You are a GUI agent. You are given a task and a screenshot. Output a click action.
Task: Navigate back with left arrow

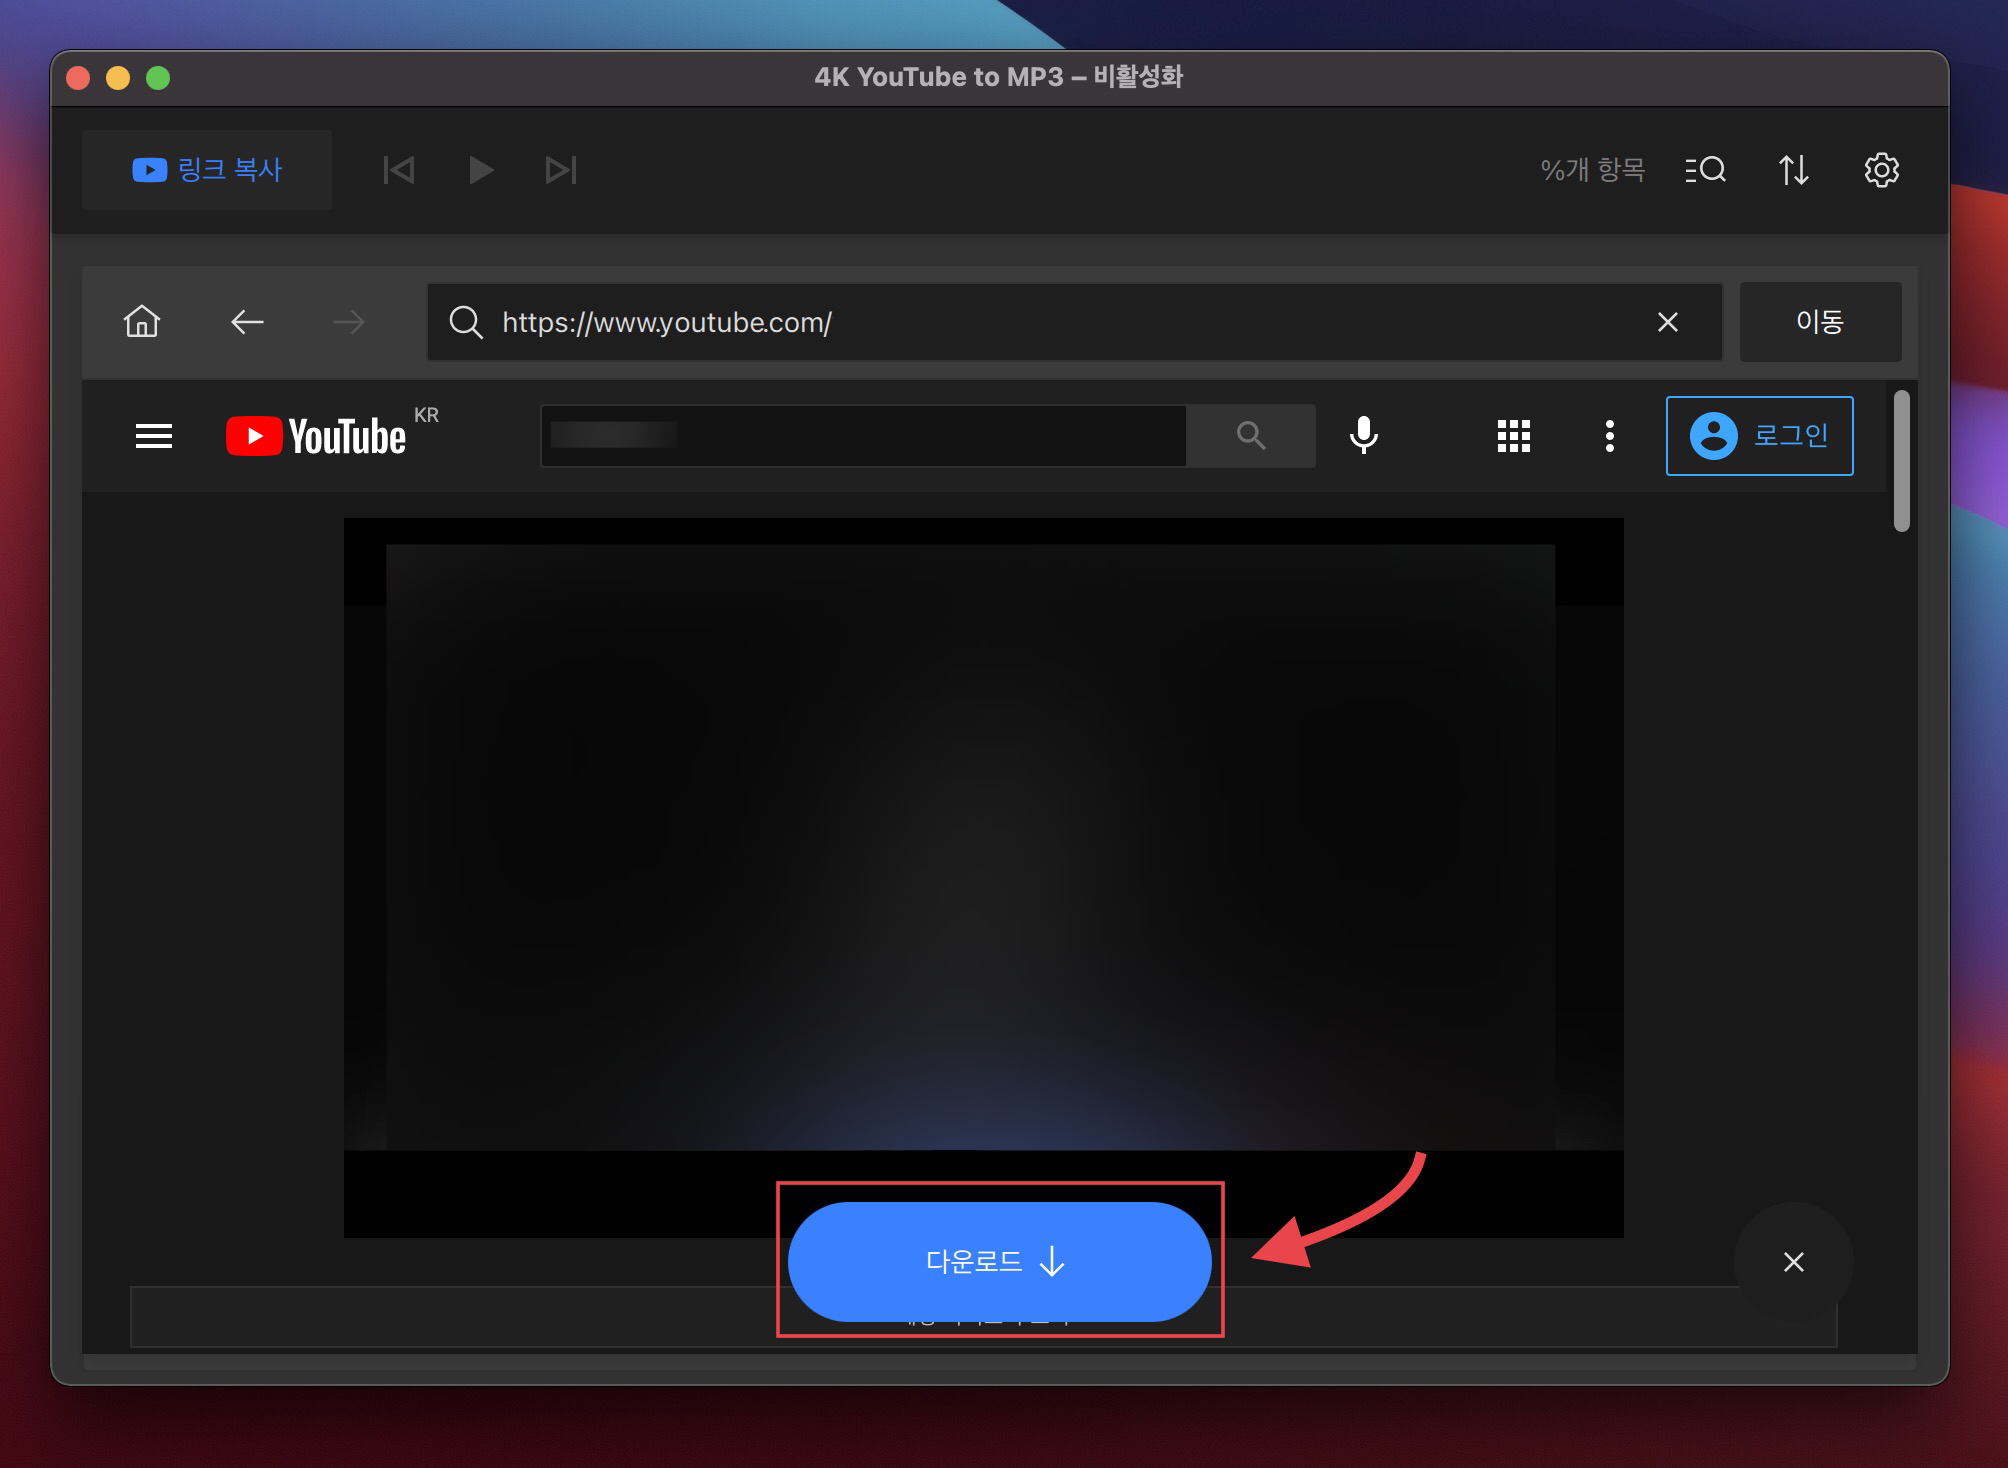(x=247, y=322)
